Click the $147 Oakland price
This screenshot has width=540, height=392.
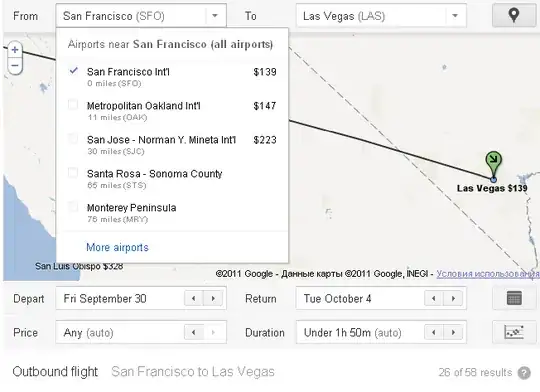265,106
